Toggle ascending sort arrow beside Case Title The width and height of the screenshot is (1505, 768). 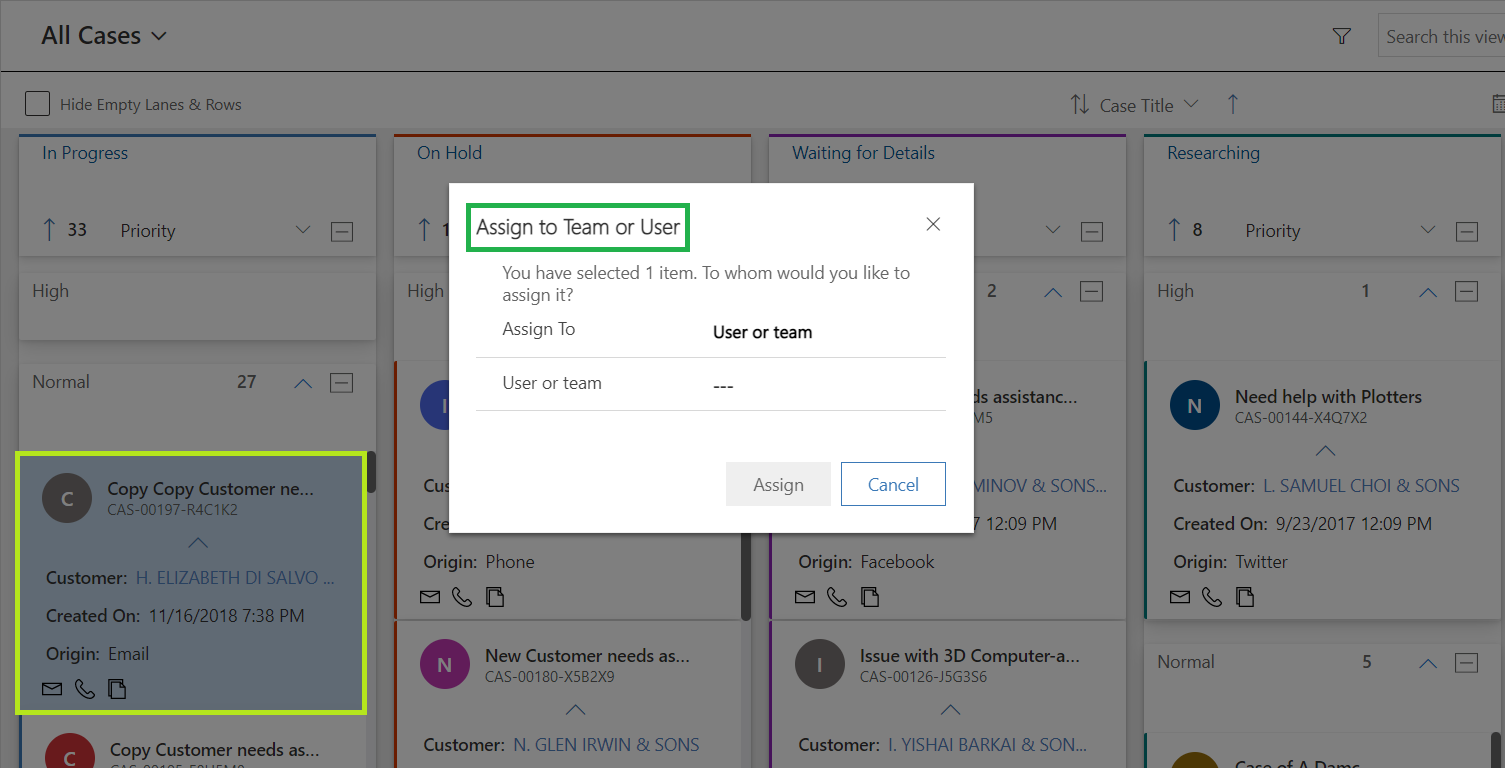point(1232,104)
